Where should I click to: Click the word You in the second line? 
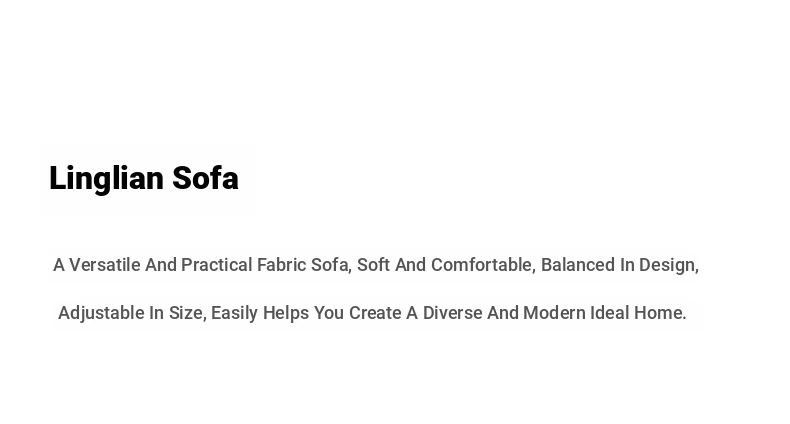pyautogui.click(x=329, y=313)
